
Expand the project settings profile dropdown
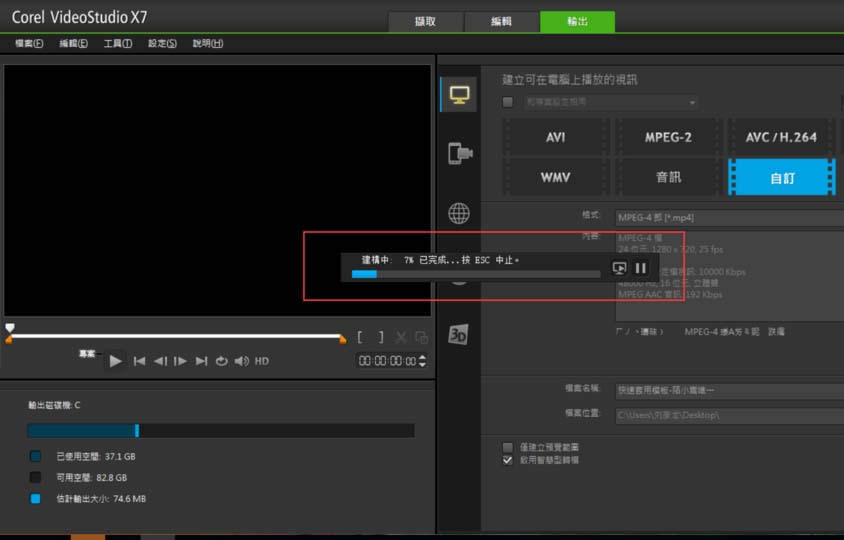coord(692,102)
